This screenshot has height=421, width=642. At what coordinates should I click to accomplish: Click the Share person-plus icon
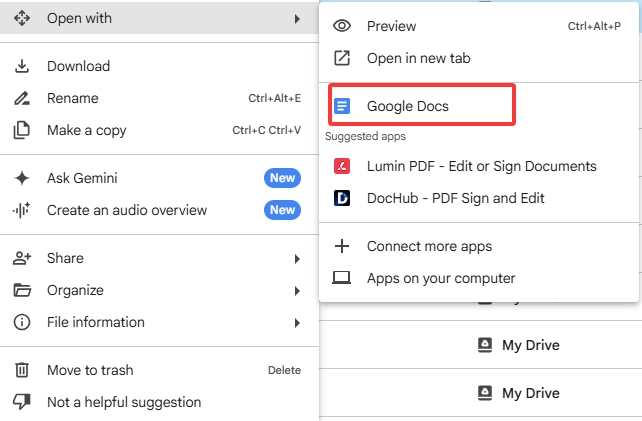22,258
